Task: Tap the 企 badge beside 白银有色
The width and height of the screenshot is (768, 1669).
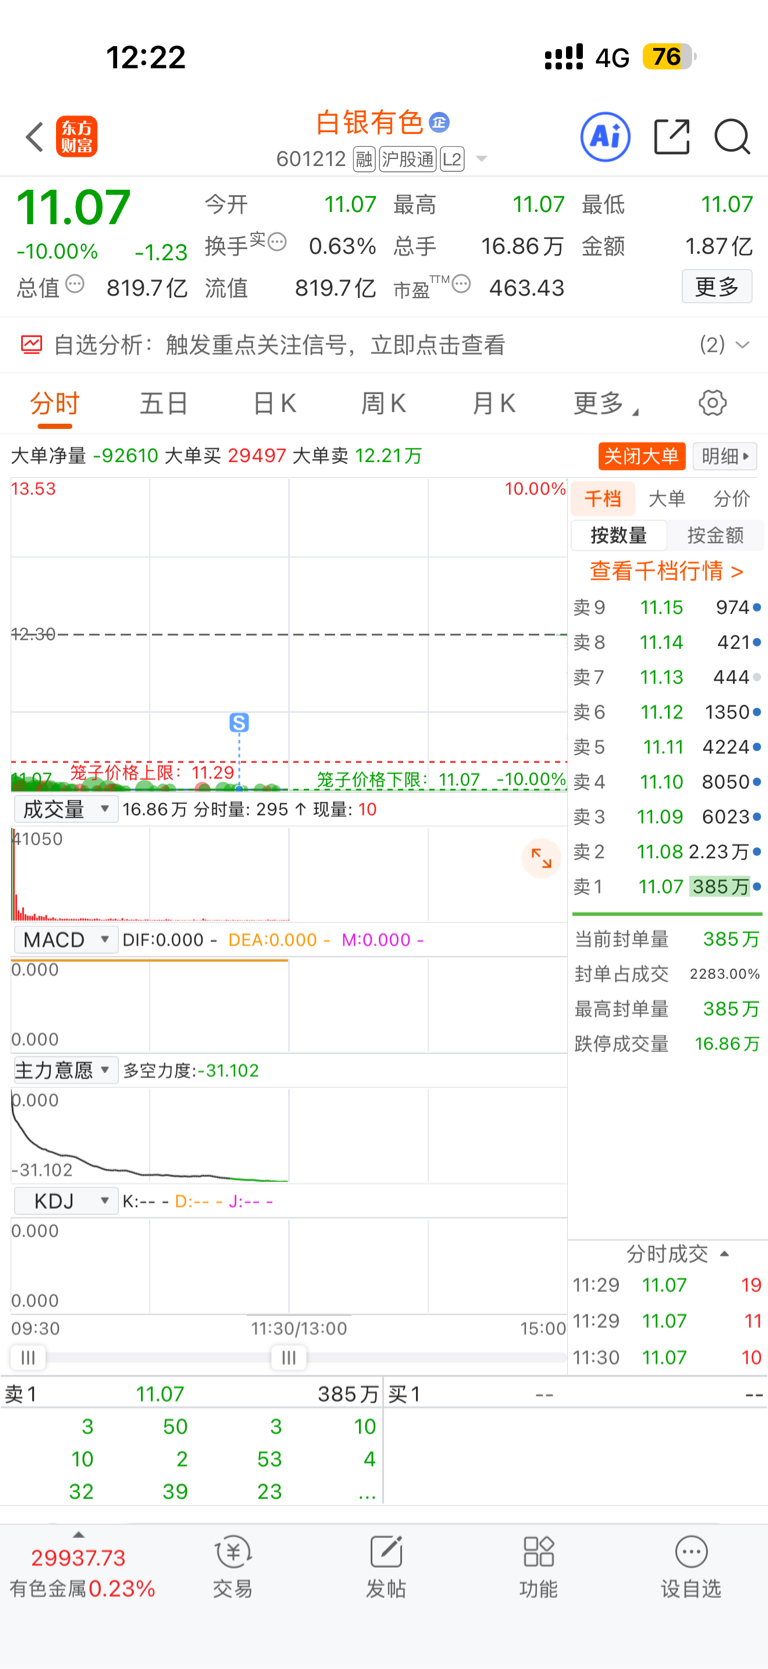Action: pos(439,122)
